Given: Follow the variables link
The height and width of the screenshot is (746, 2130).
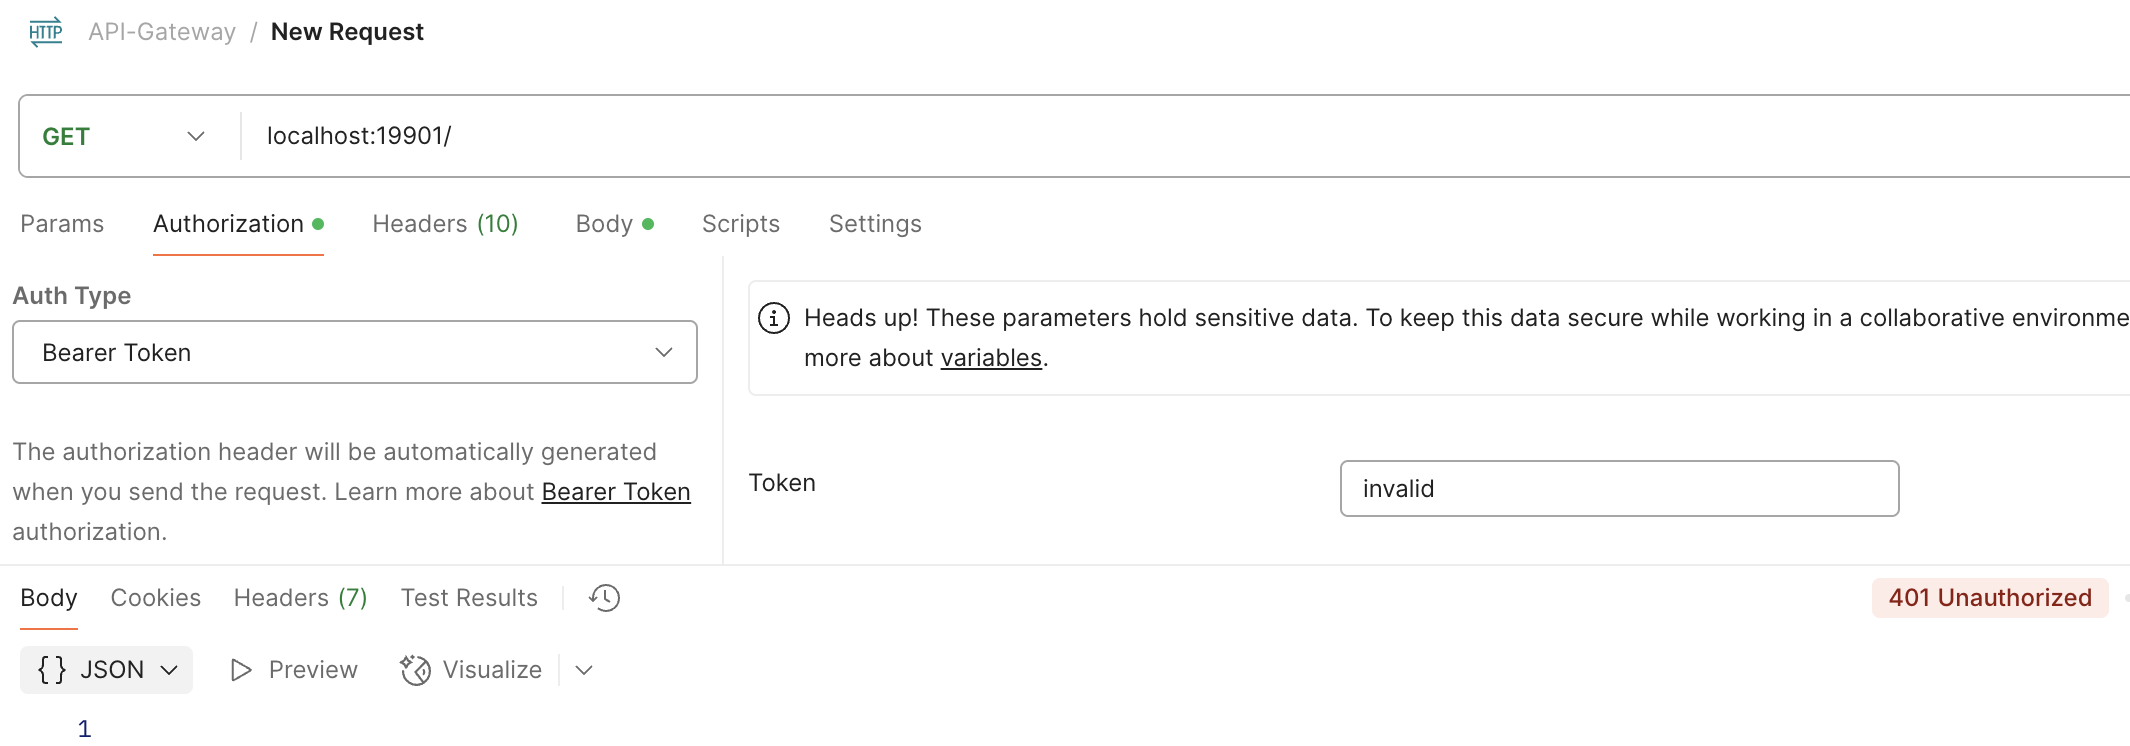Looking at the screenshot, I should [x=991, y=358].
